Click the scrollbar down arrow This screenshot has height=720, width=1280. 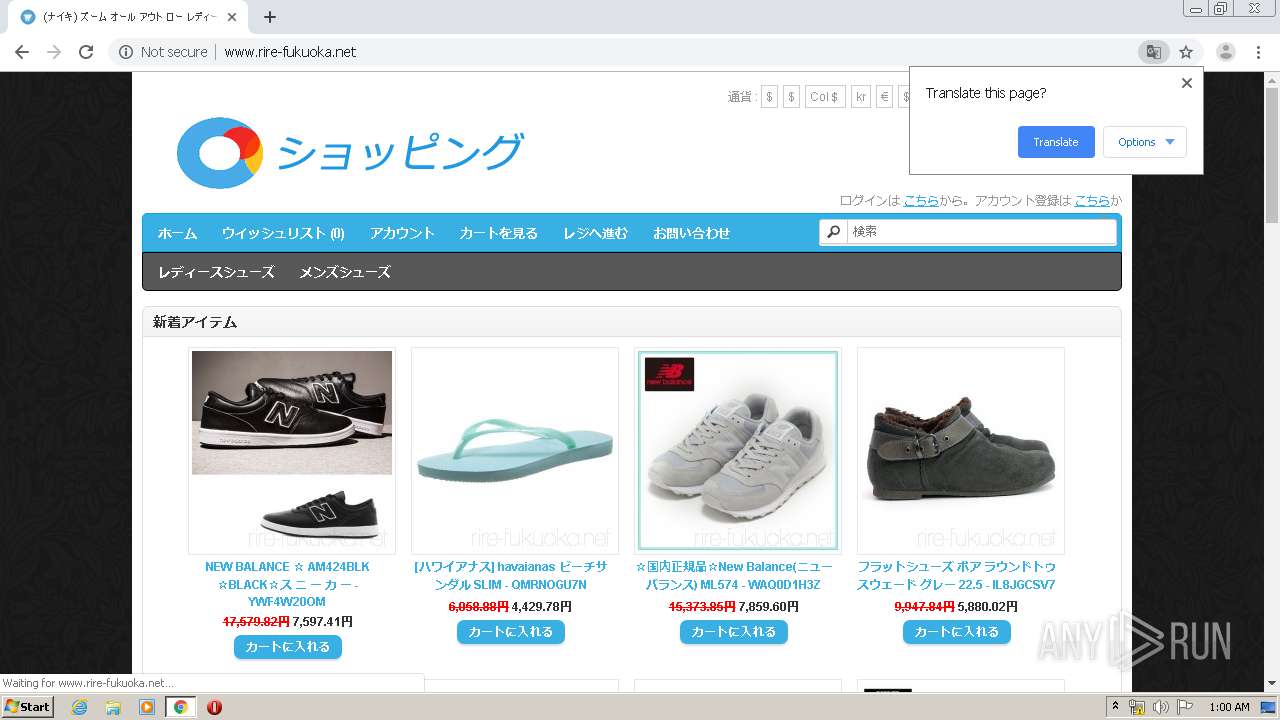[x=1272, y=684]
